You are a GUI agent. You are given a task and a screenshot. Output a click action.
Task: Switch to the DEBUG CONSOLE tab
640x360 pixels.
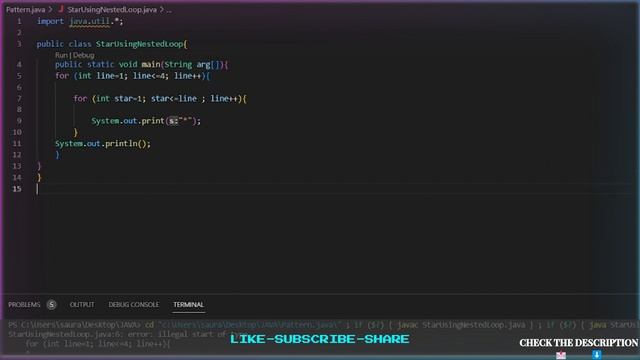[x=133, y=304]
